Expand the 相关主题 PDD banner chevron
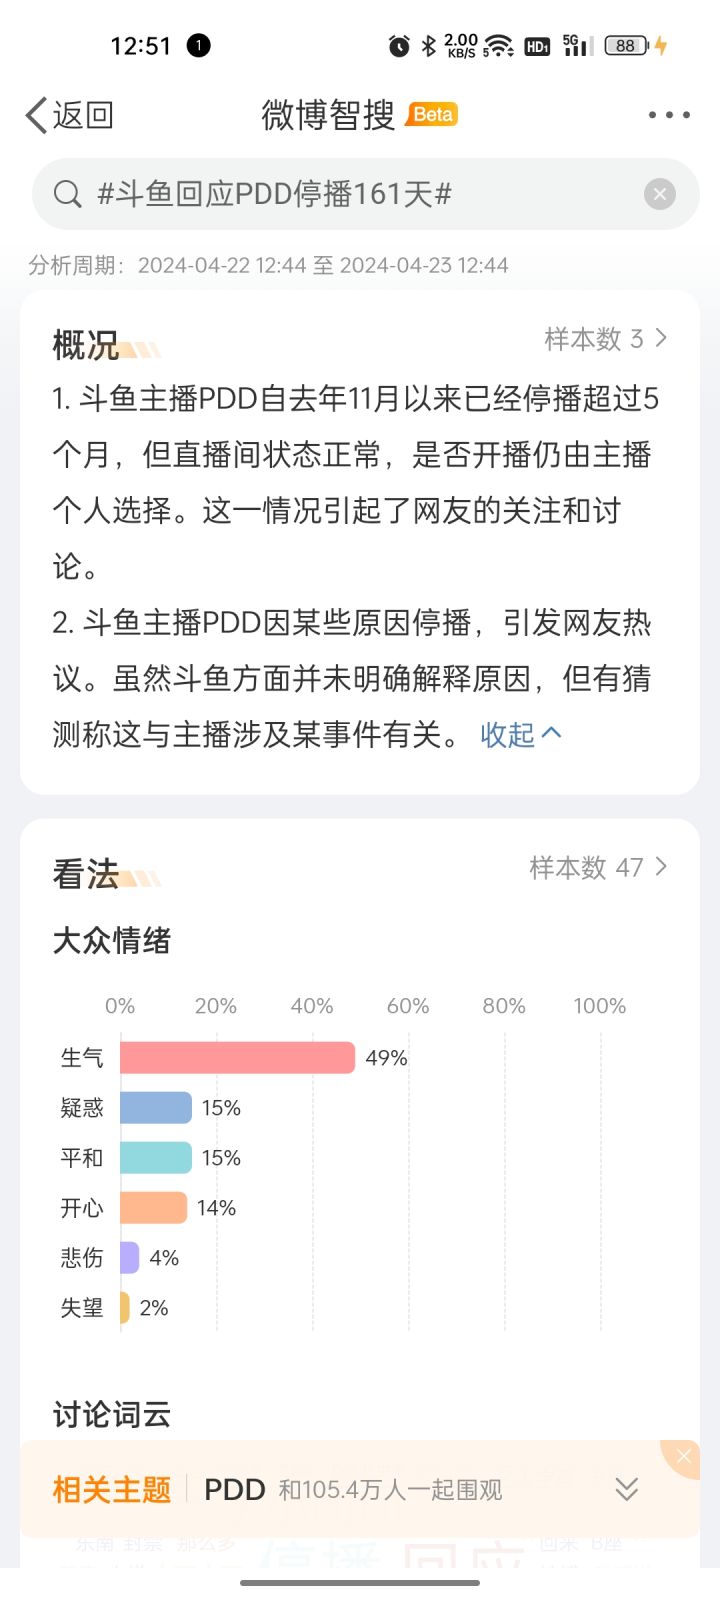 coord(627,1490)
